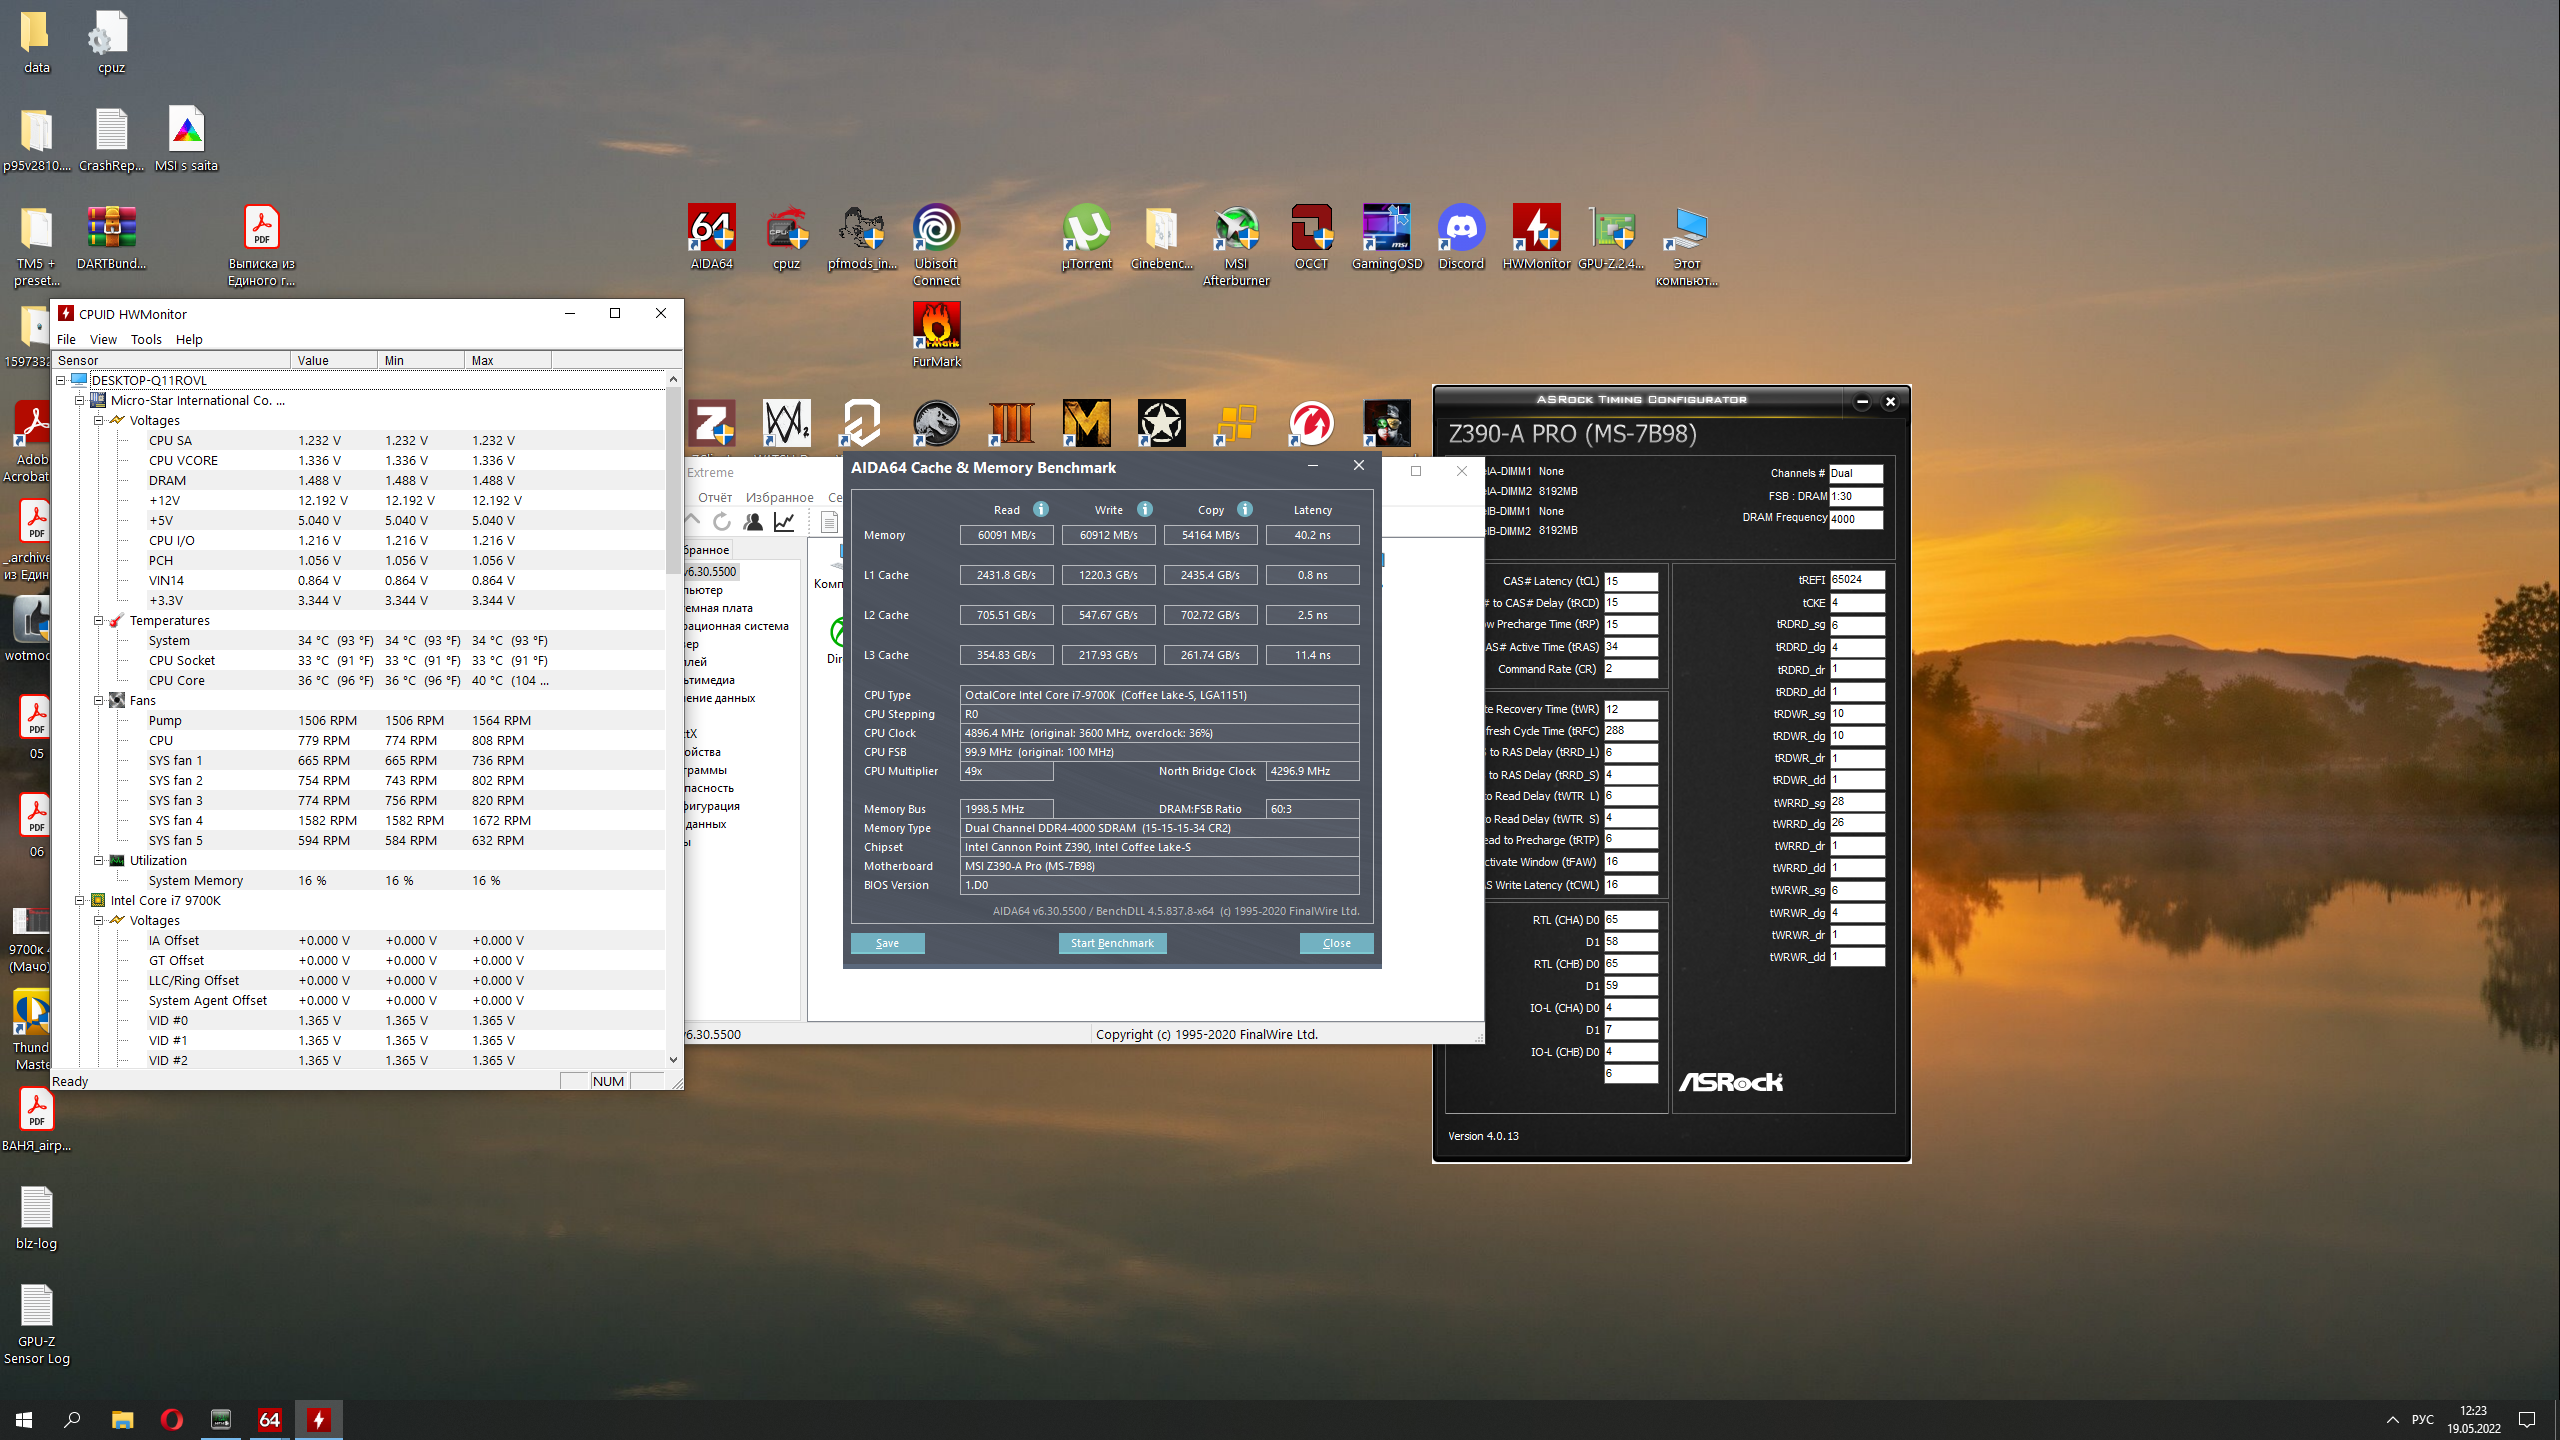Click Start Benchmark button
The width and height of the screenshot is (2560, 1440).
(1112, 943)
